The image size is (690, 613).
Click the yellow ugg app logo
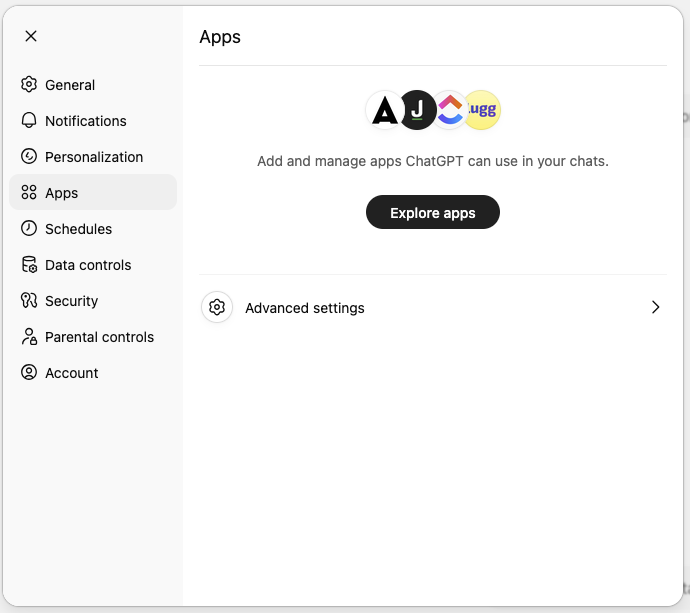483,110
